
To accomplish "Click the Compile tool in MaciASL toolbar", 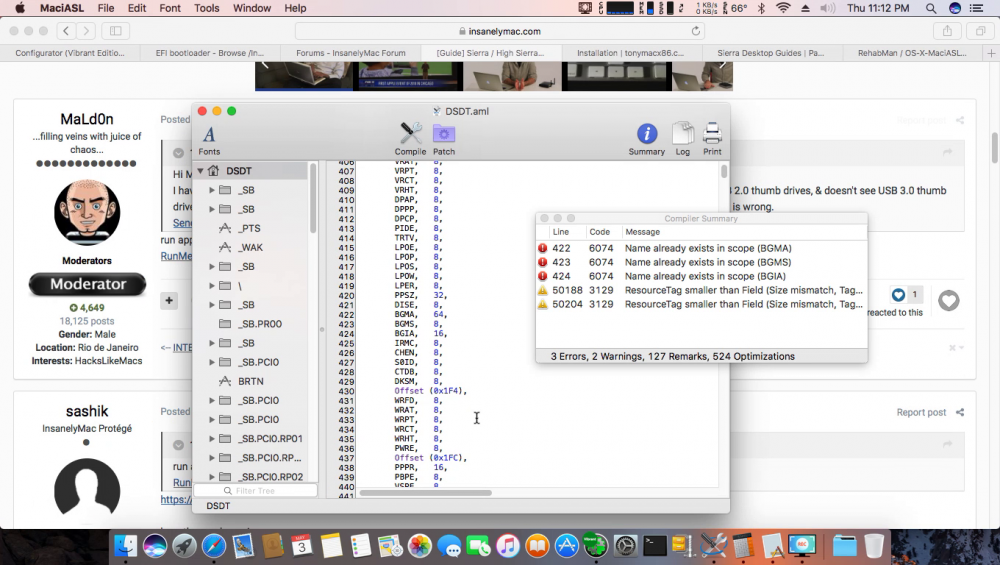I will [x=410, y=138].
